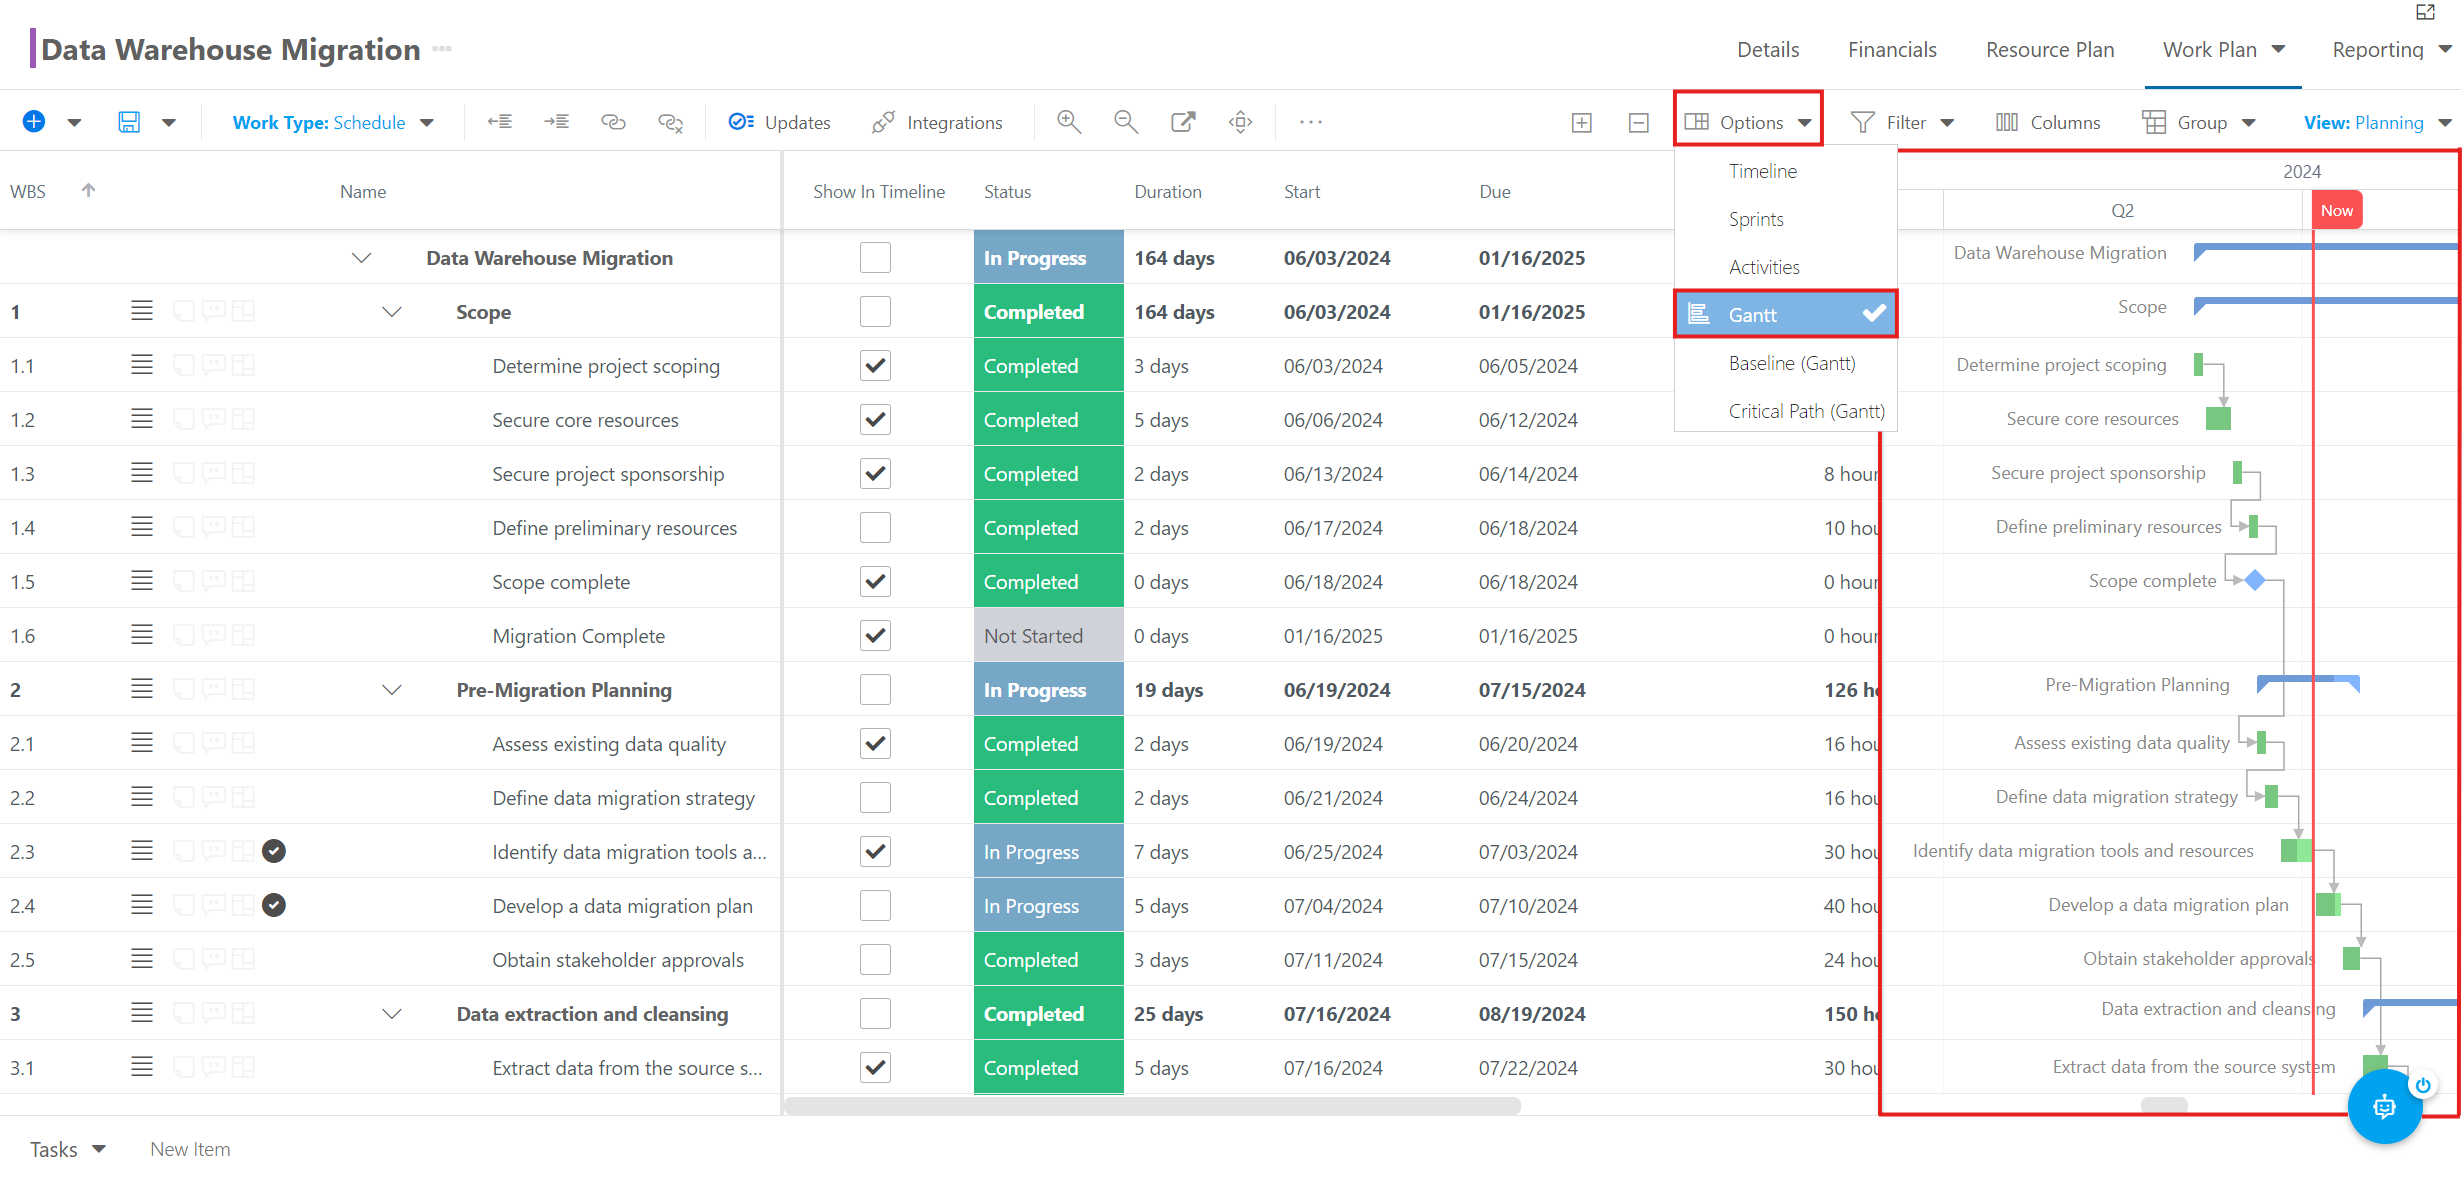Image resolution: width=2462 pixels, height=1183 pixels.
Task: Click the outdent task icon
Action: tap(500, 122)
